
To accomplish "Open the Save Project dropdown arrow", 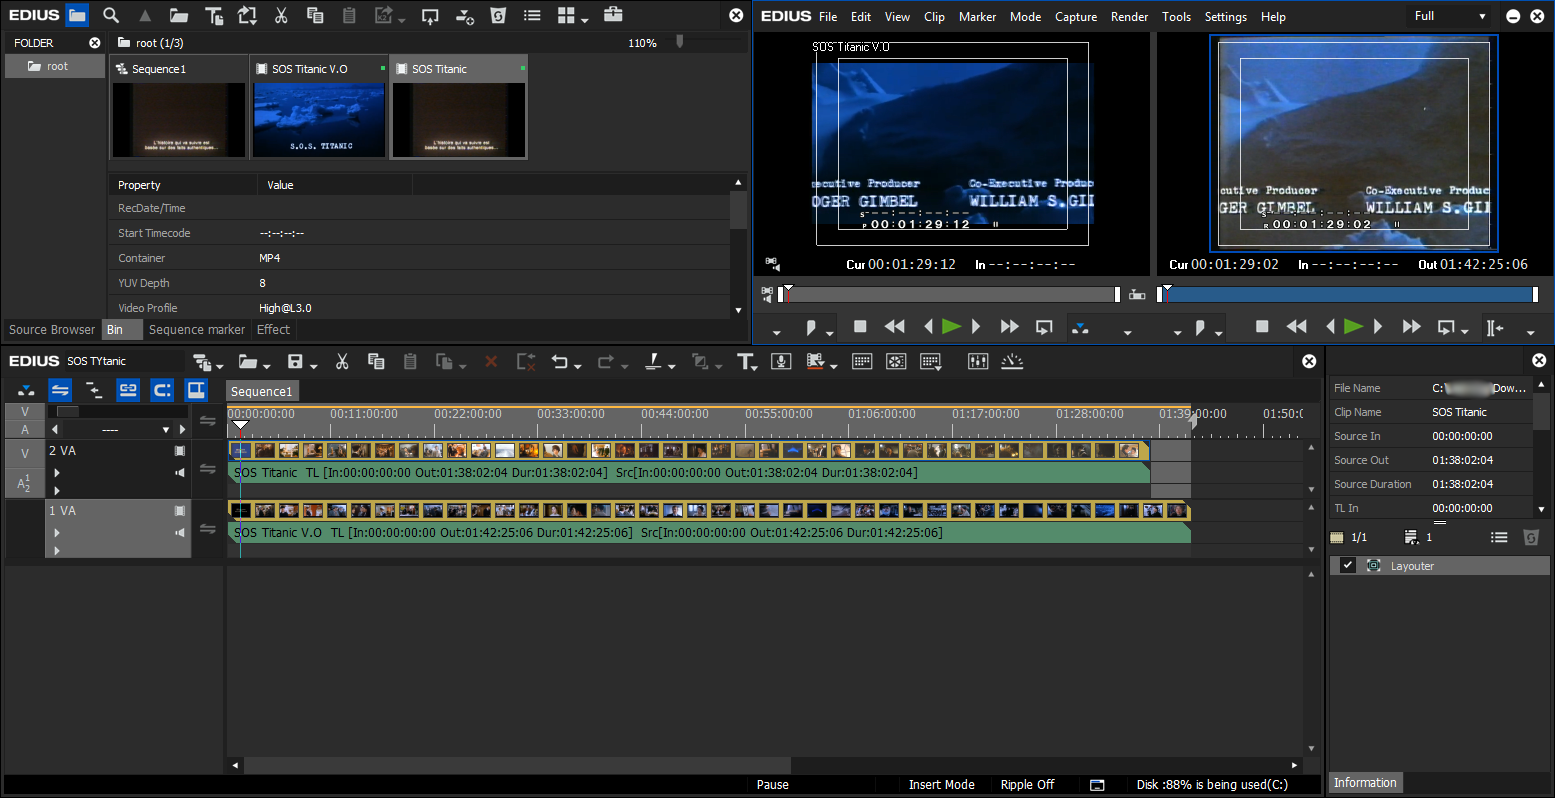I will click(313, 365).
